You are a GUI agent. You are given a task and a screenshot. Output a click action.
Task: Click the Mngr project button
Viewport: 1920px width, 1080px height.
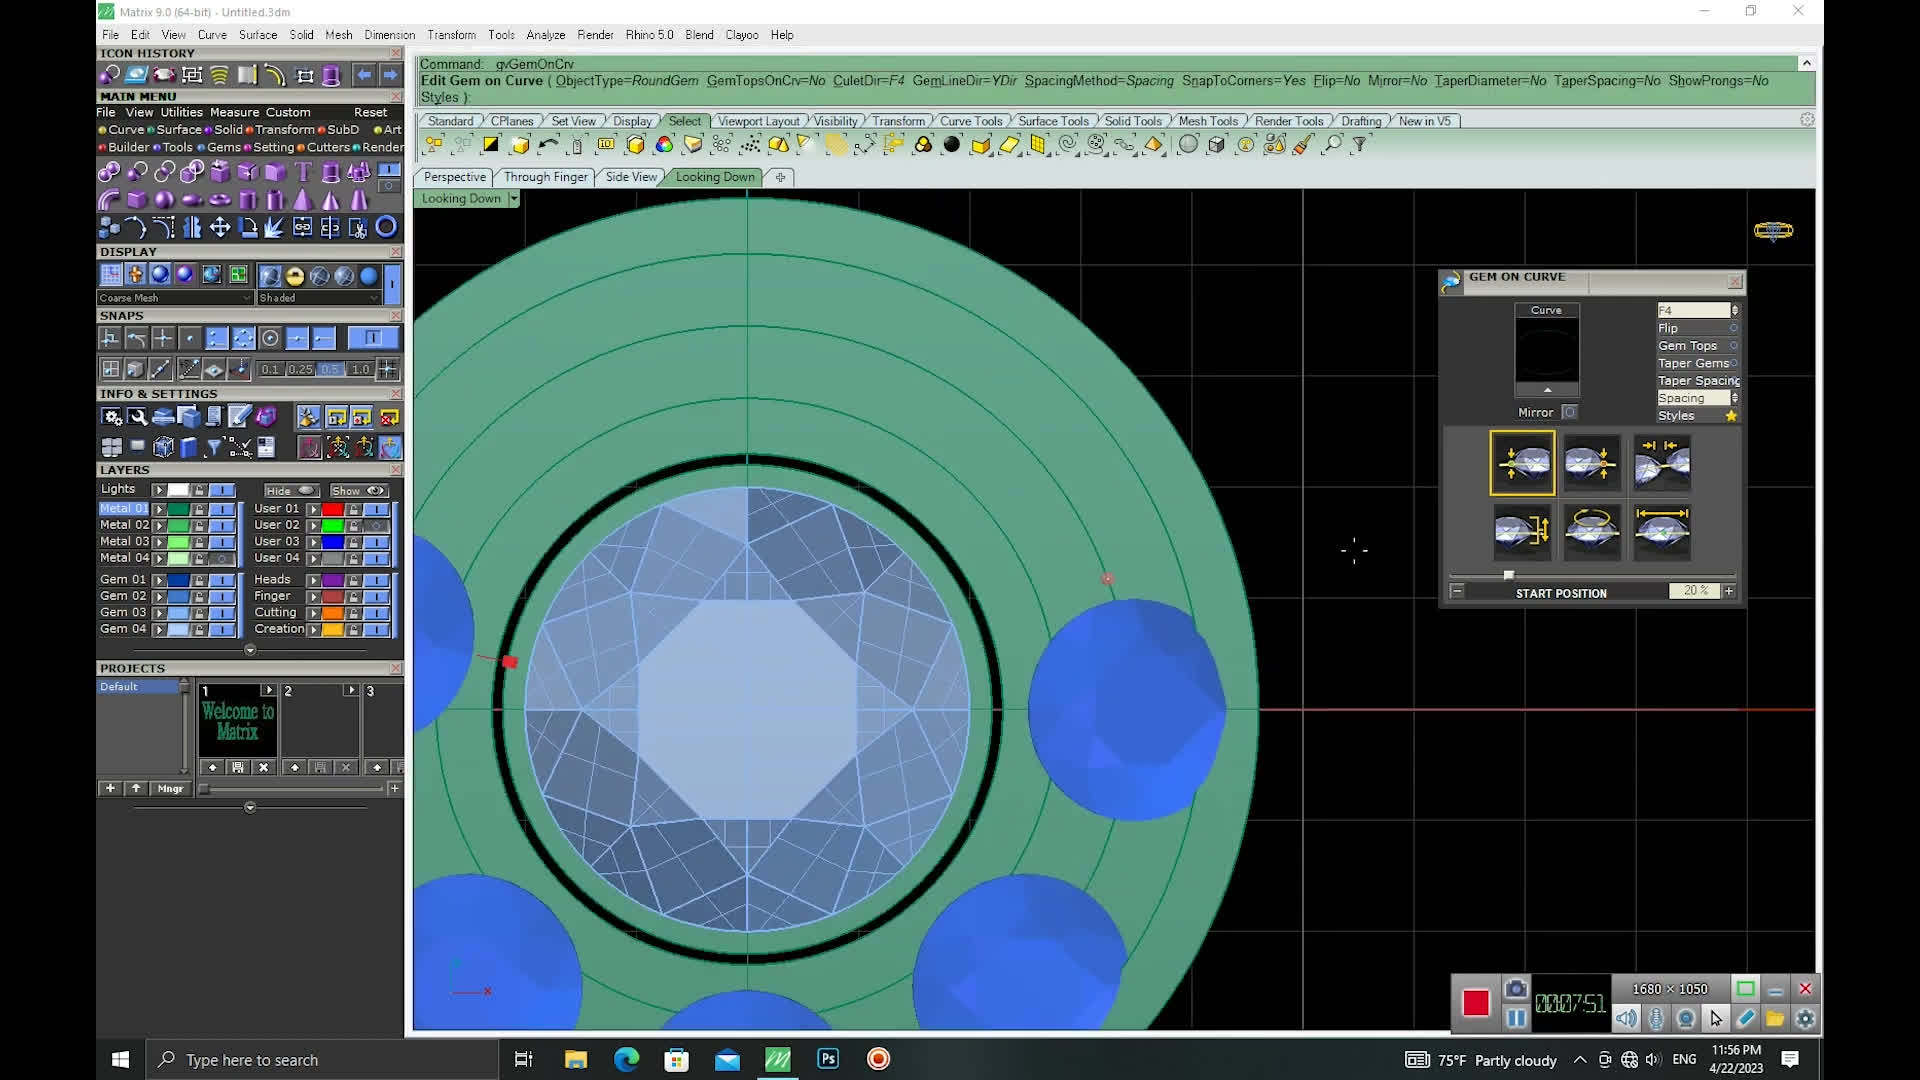(170, 788)
